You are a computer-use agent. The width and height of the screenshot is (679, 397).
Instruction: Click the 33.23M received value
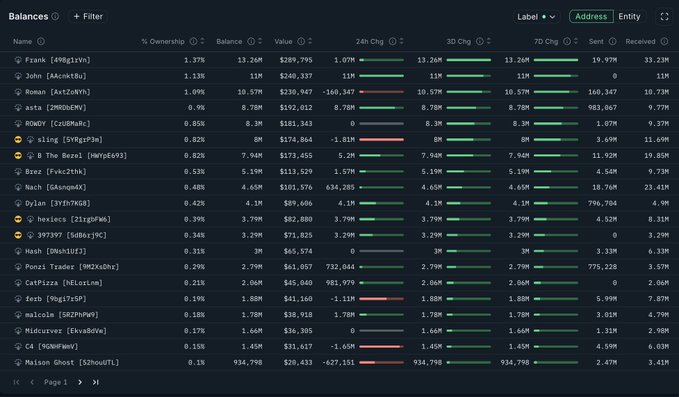656,60
